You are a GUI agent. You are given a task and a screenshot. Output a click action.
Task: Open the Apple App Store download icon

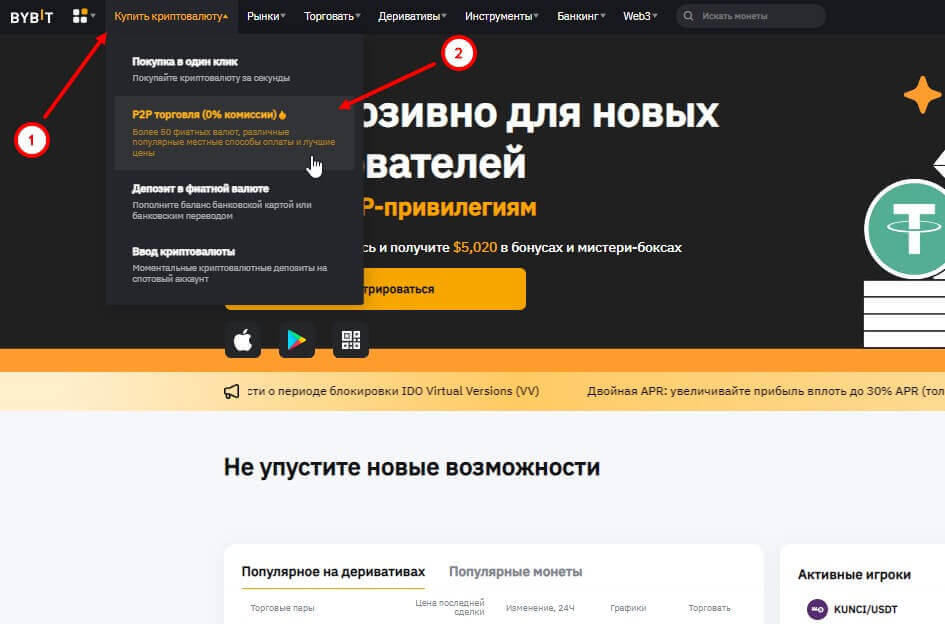tap(243, 340)
